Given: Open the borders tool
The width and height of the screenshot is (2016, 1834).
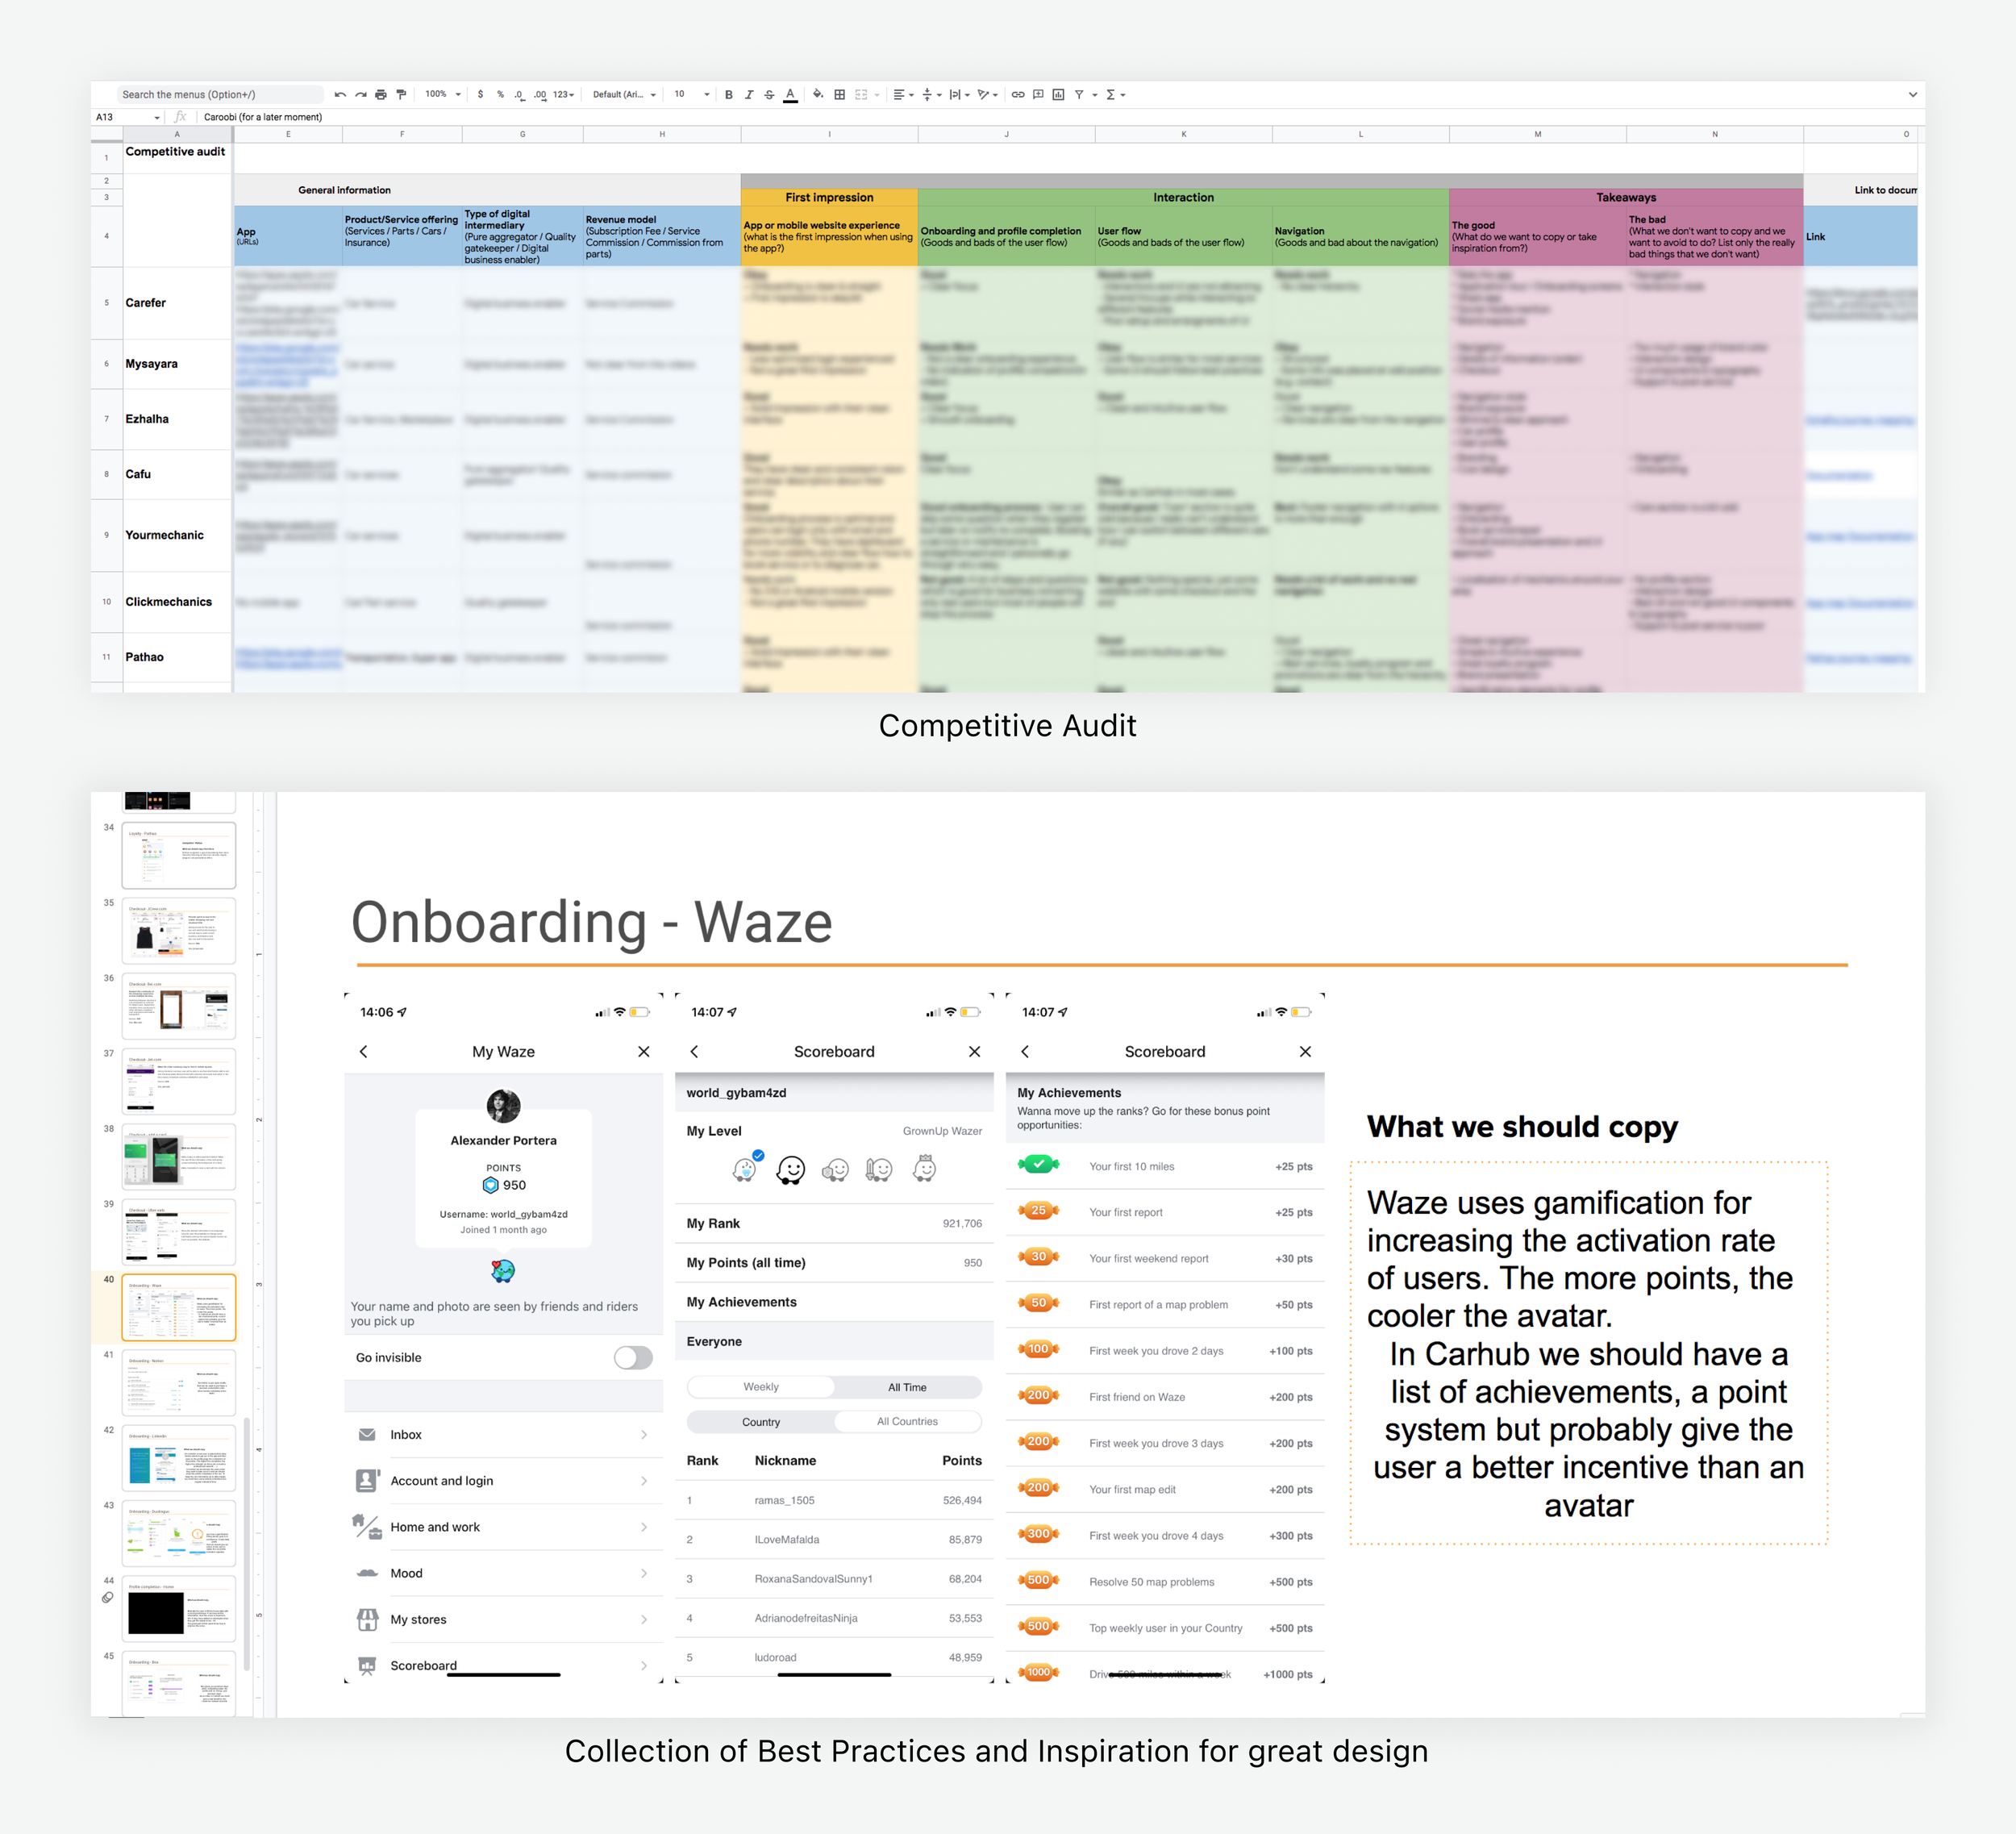Looking at the screenshot, I should [x=840, y=95].
